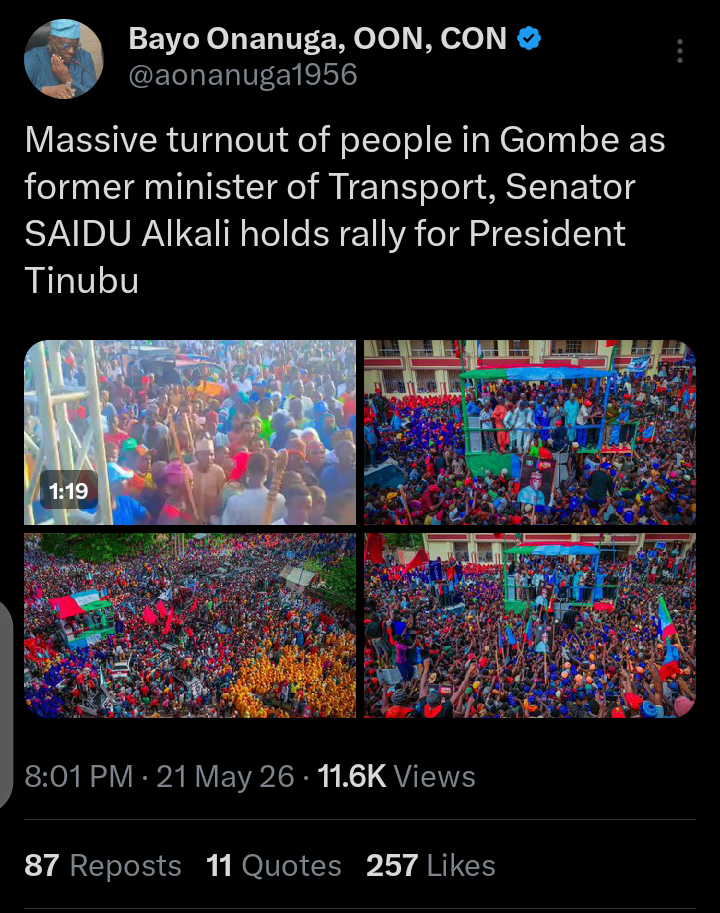Viewport: 720px width, 913px height.
Task: View the 11 Quotes list
Action: tap(274, 865)
